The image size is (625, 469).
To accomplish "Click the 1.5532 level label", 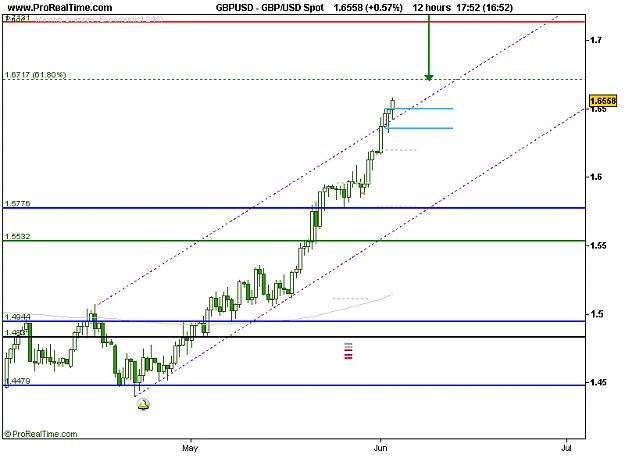I will tap(17, 236).
